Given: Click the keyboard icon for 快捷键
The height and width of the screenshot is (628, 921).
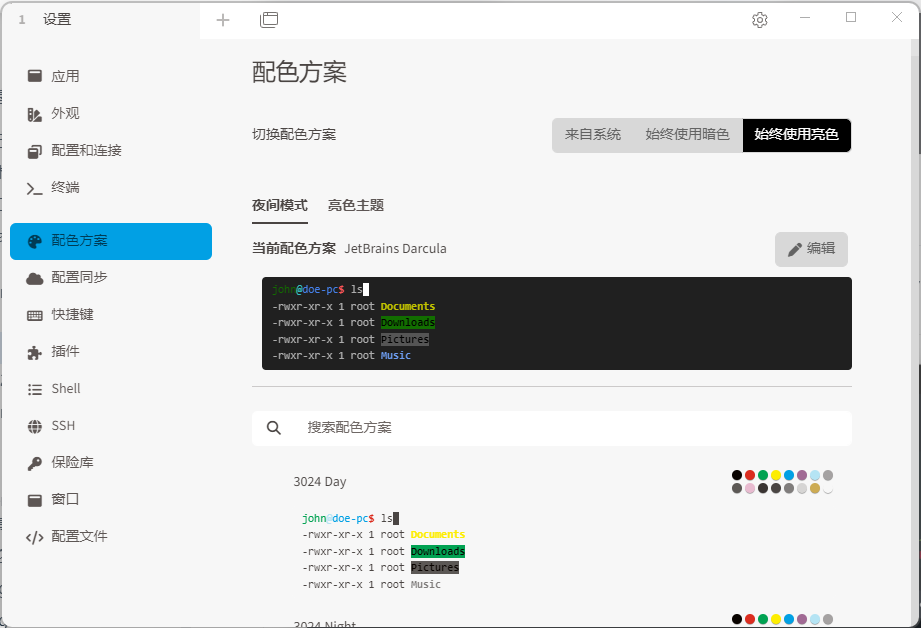Looking at the screenshot, I should click(35, 315).
